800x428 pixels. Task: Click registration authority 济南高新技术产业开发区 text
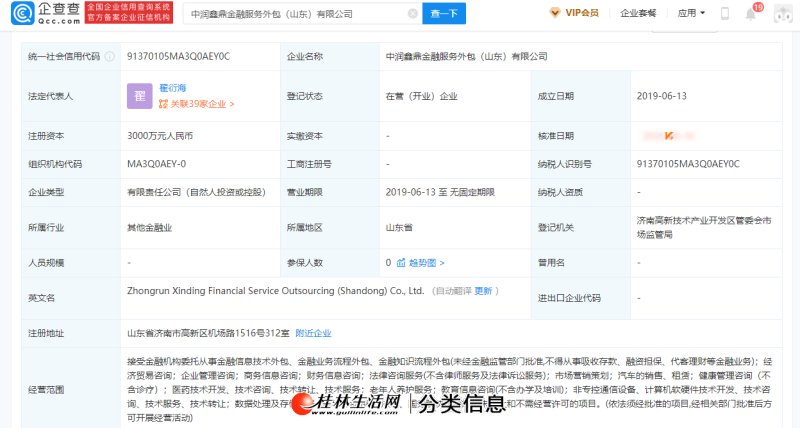(704, 228)
